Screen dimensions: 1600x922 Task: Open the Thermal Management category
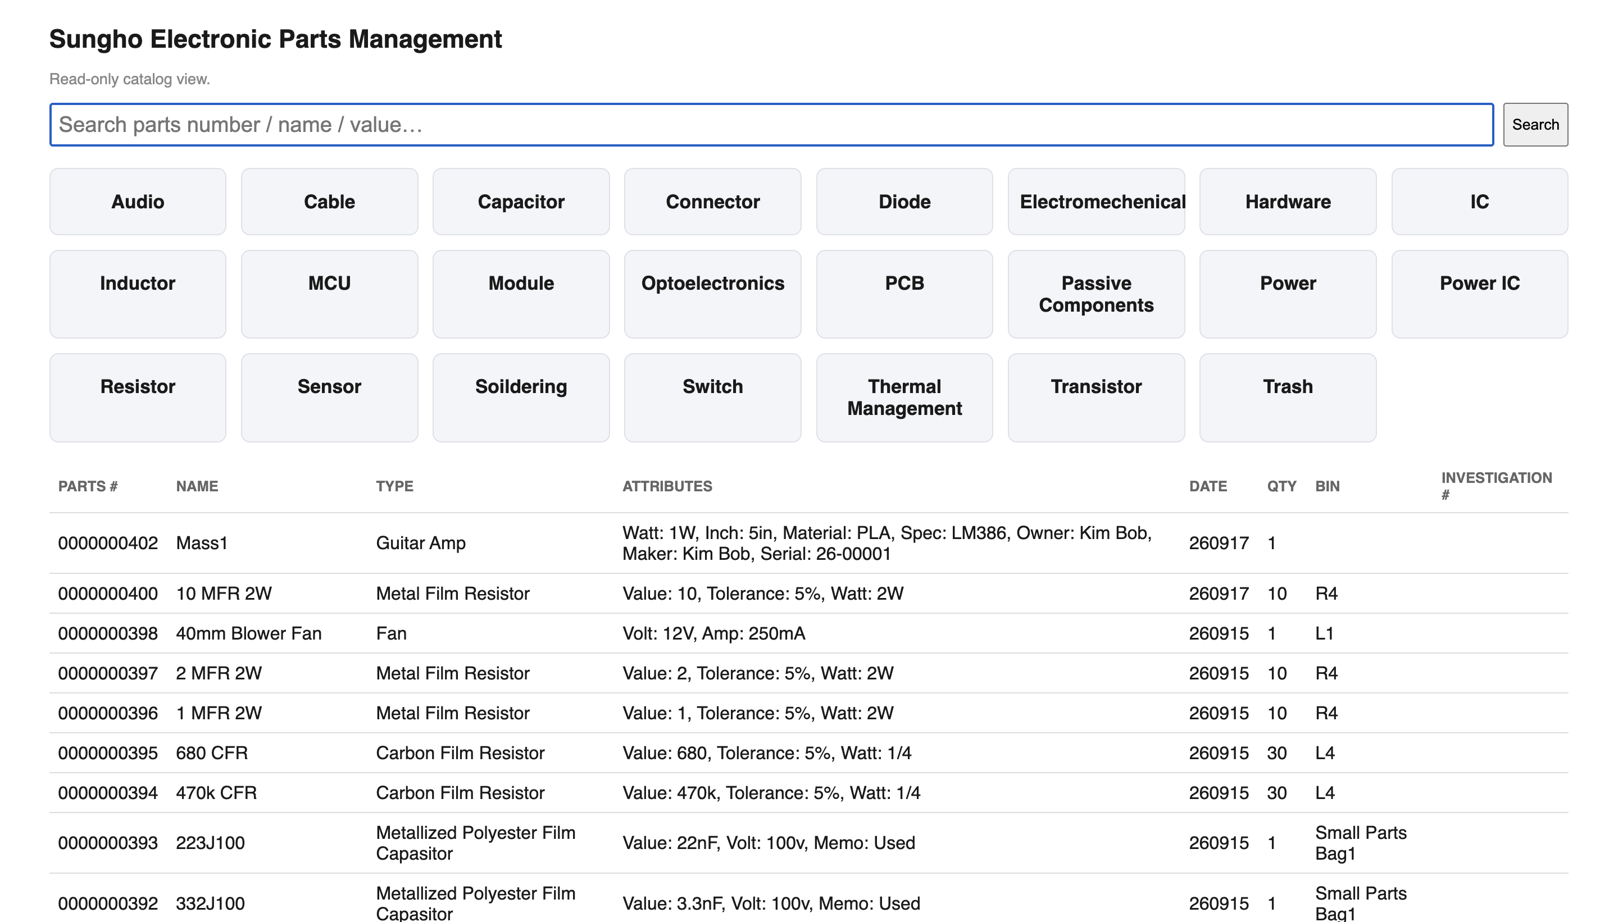pyautogui.click(x=904, y=397)
